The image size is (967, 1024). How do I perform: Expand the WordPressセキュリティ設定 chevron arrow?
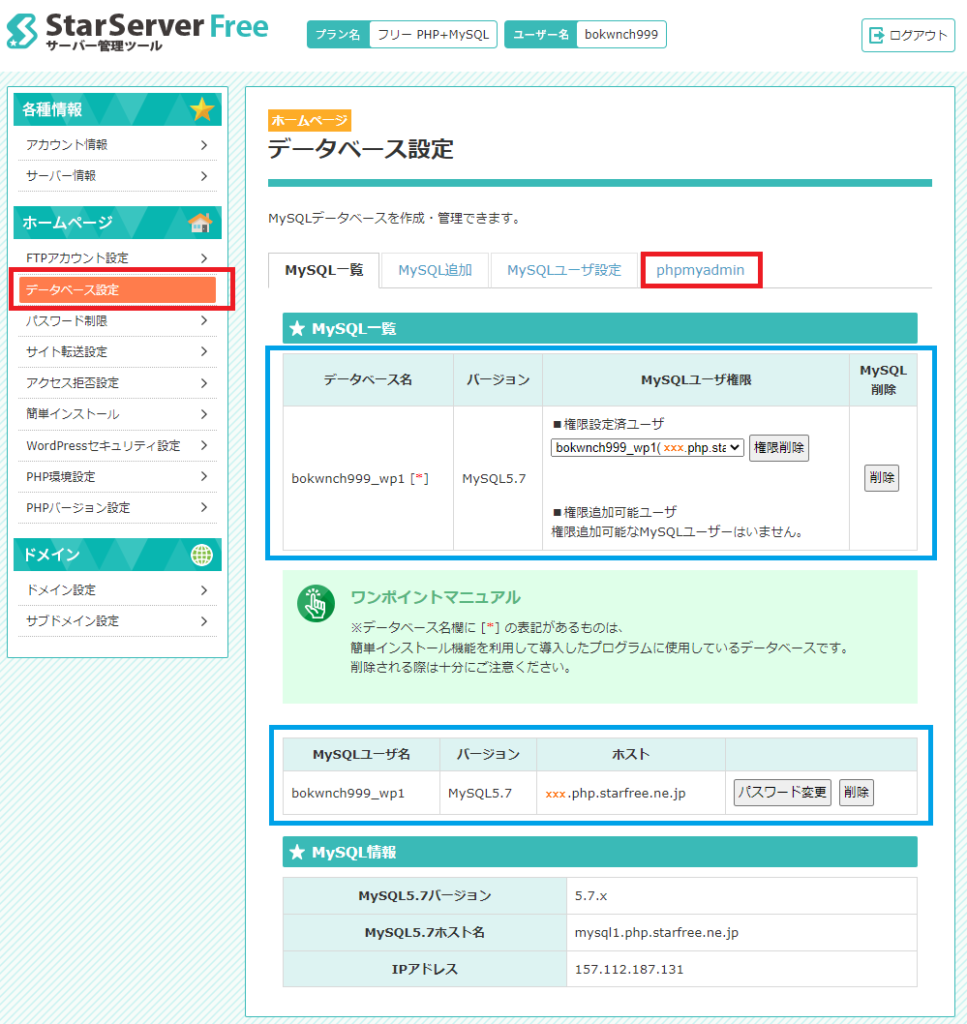204,445
